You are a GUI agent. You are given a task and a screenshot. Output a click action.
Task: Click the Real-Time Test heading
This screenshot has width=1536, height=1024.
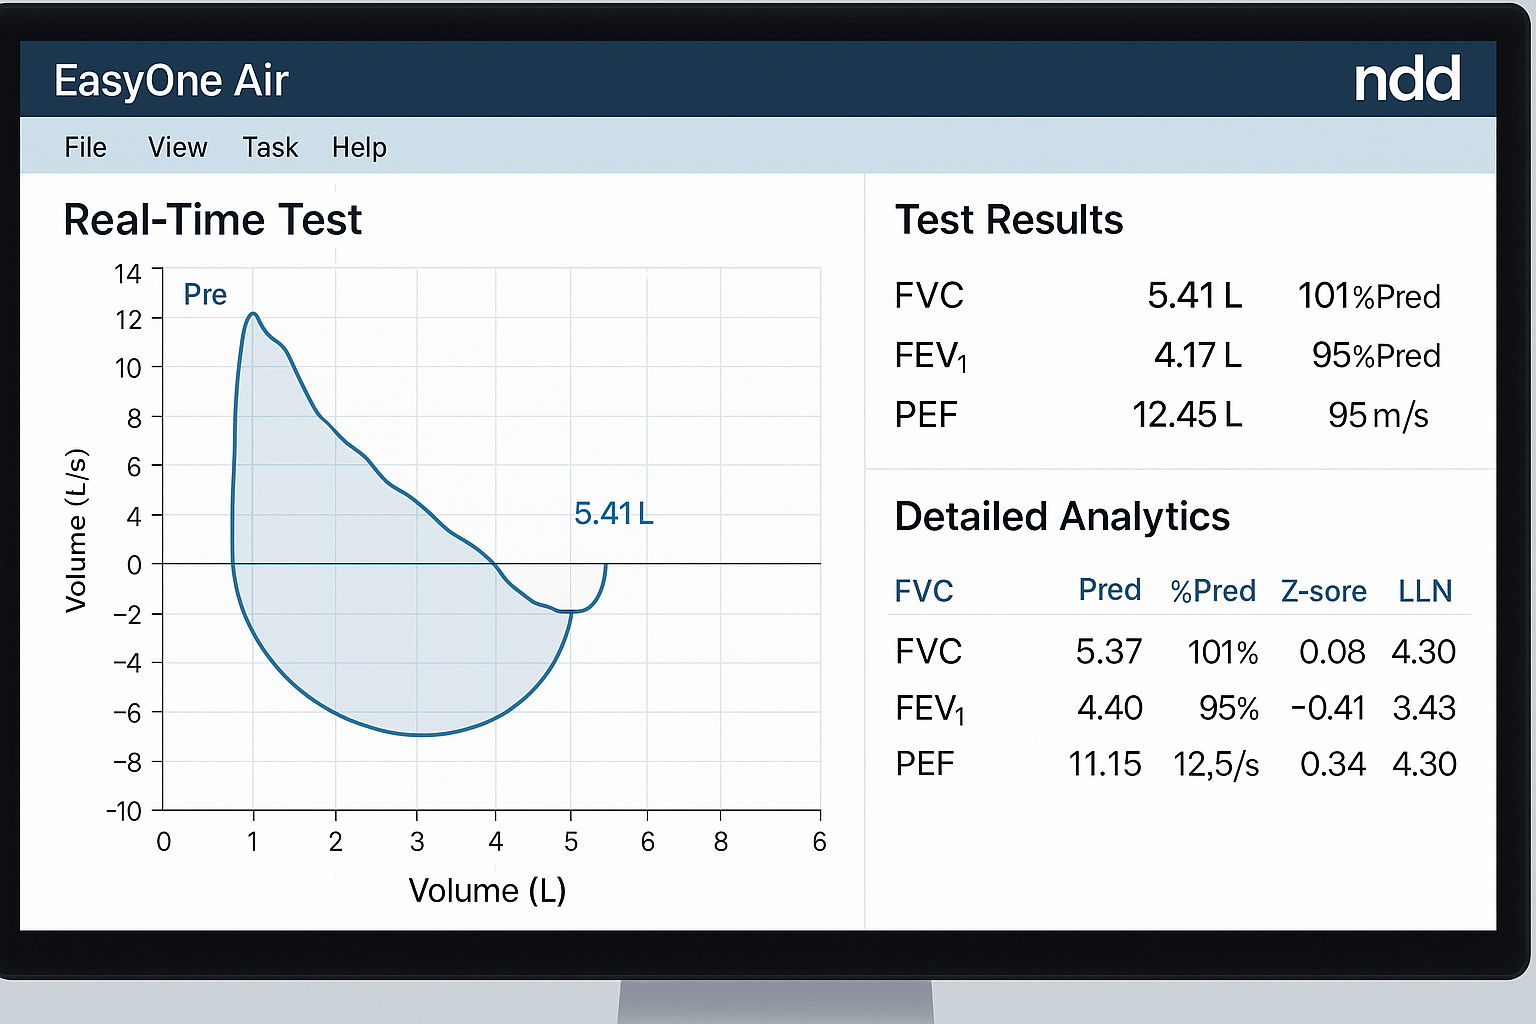pos(212,220)
